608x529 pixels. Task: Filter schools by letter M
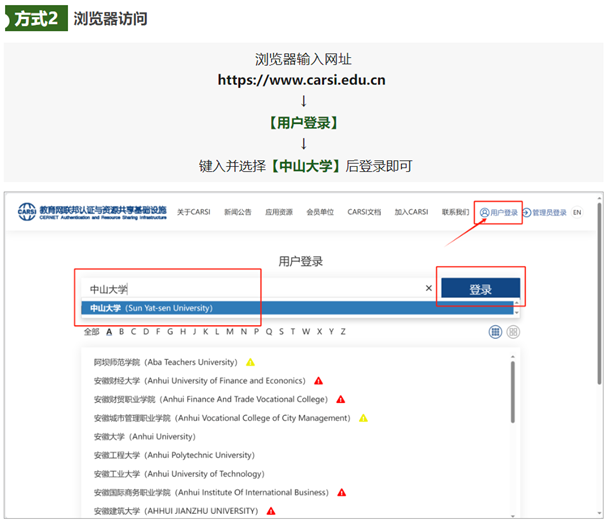(x=230, y=332)
